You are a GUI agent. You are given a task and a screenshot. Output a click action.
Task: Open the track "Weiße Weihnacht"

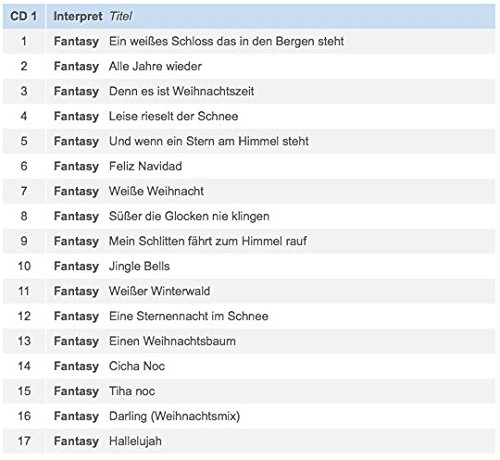[x=156, y=191]
